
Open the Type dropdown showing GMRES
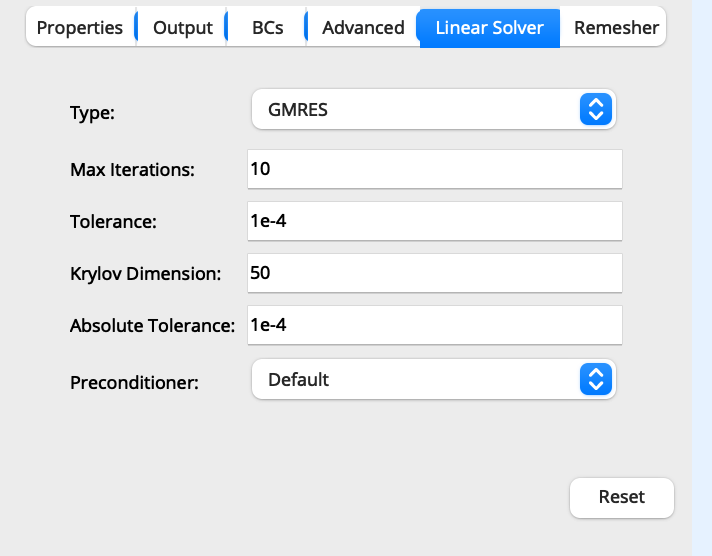pos(434,109)
